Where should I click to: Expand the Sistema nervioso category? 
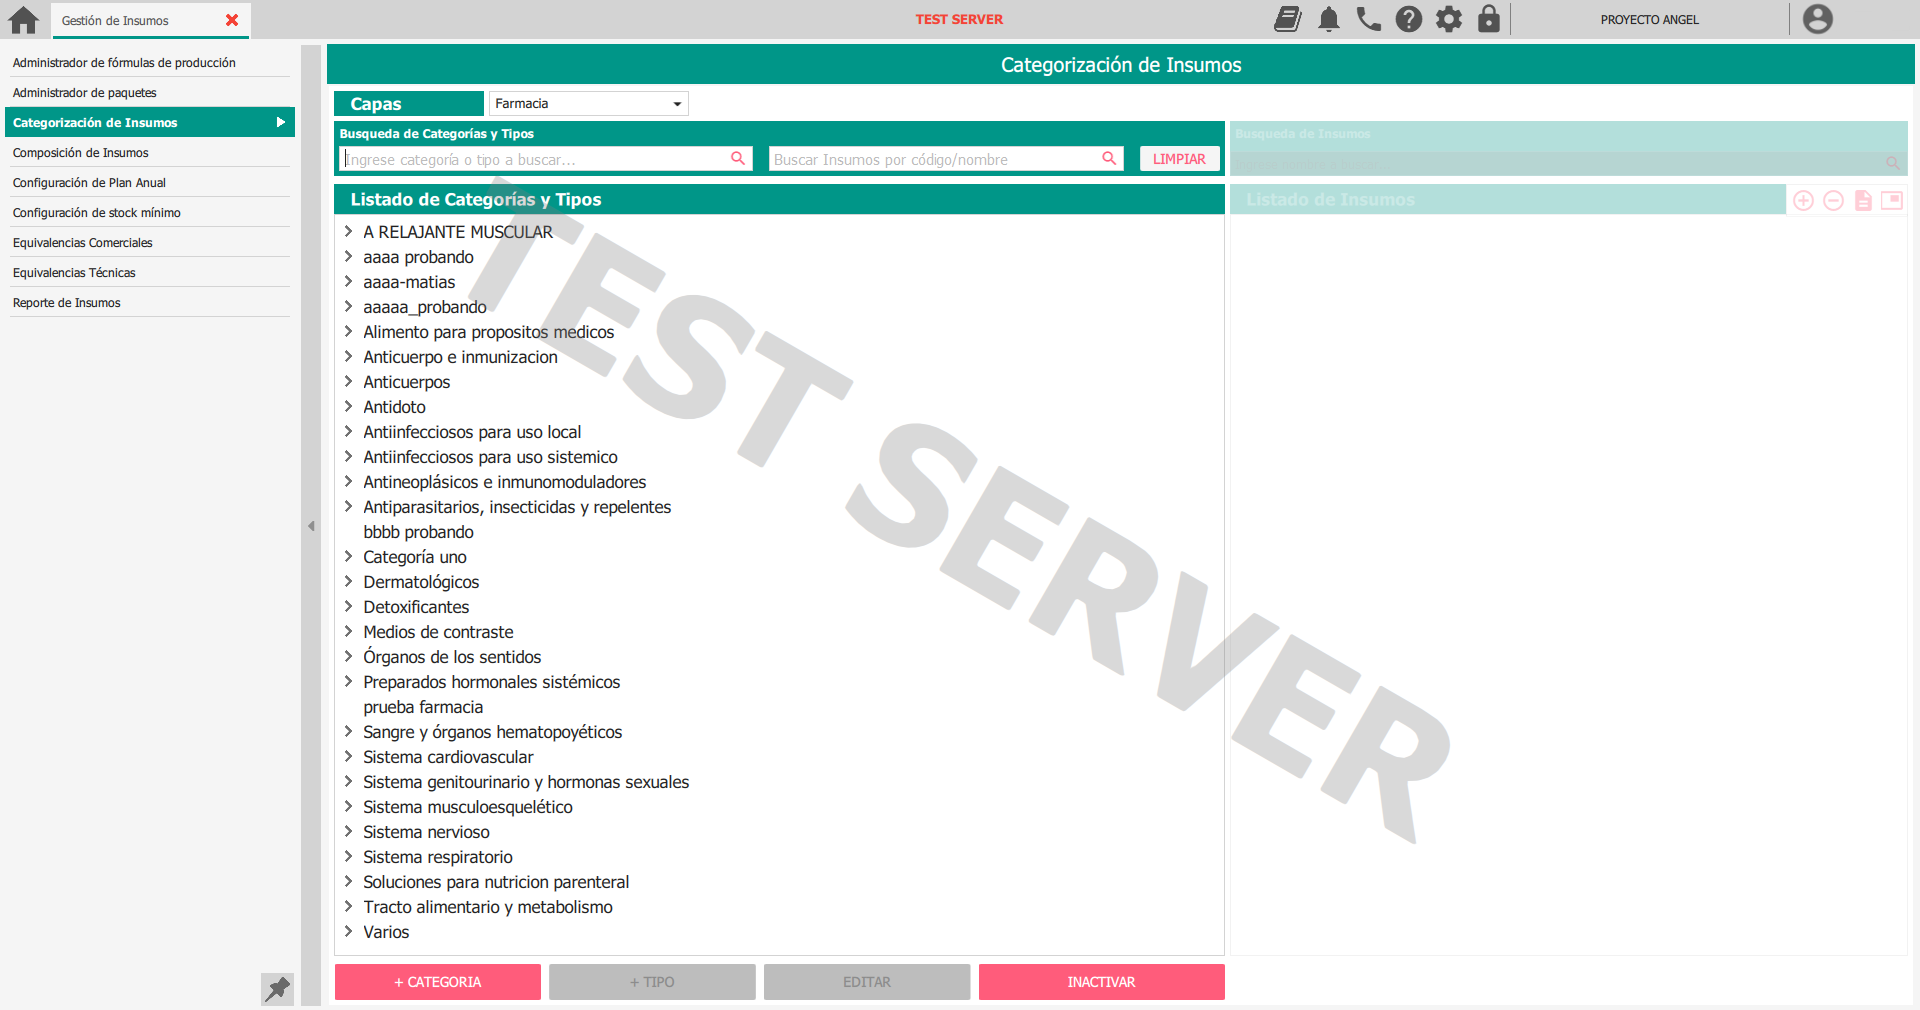pos(349,832)
